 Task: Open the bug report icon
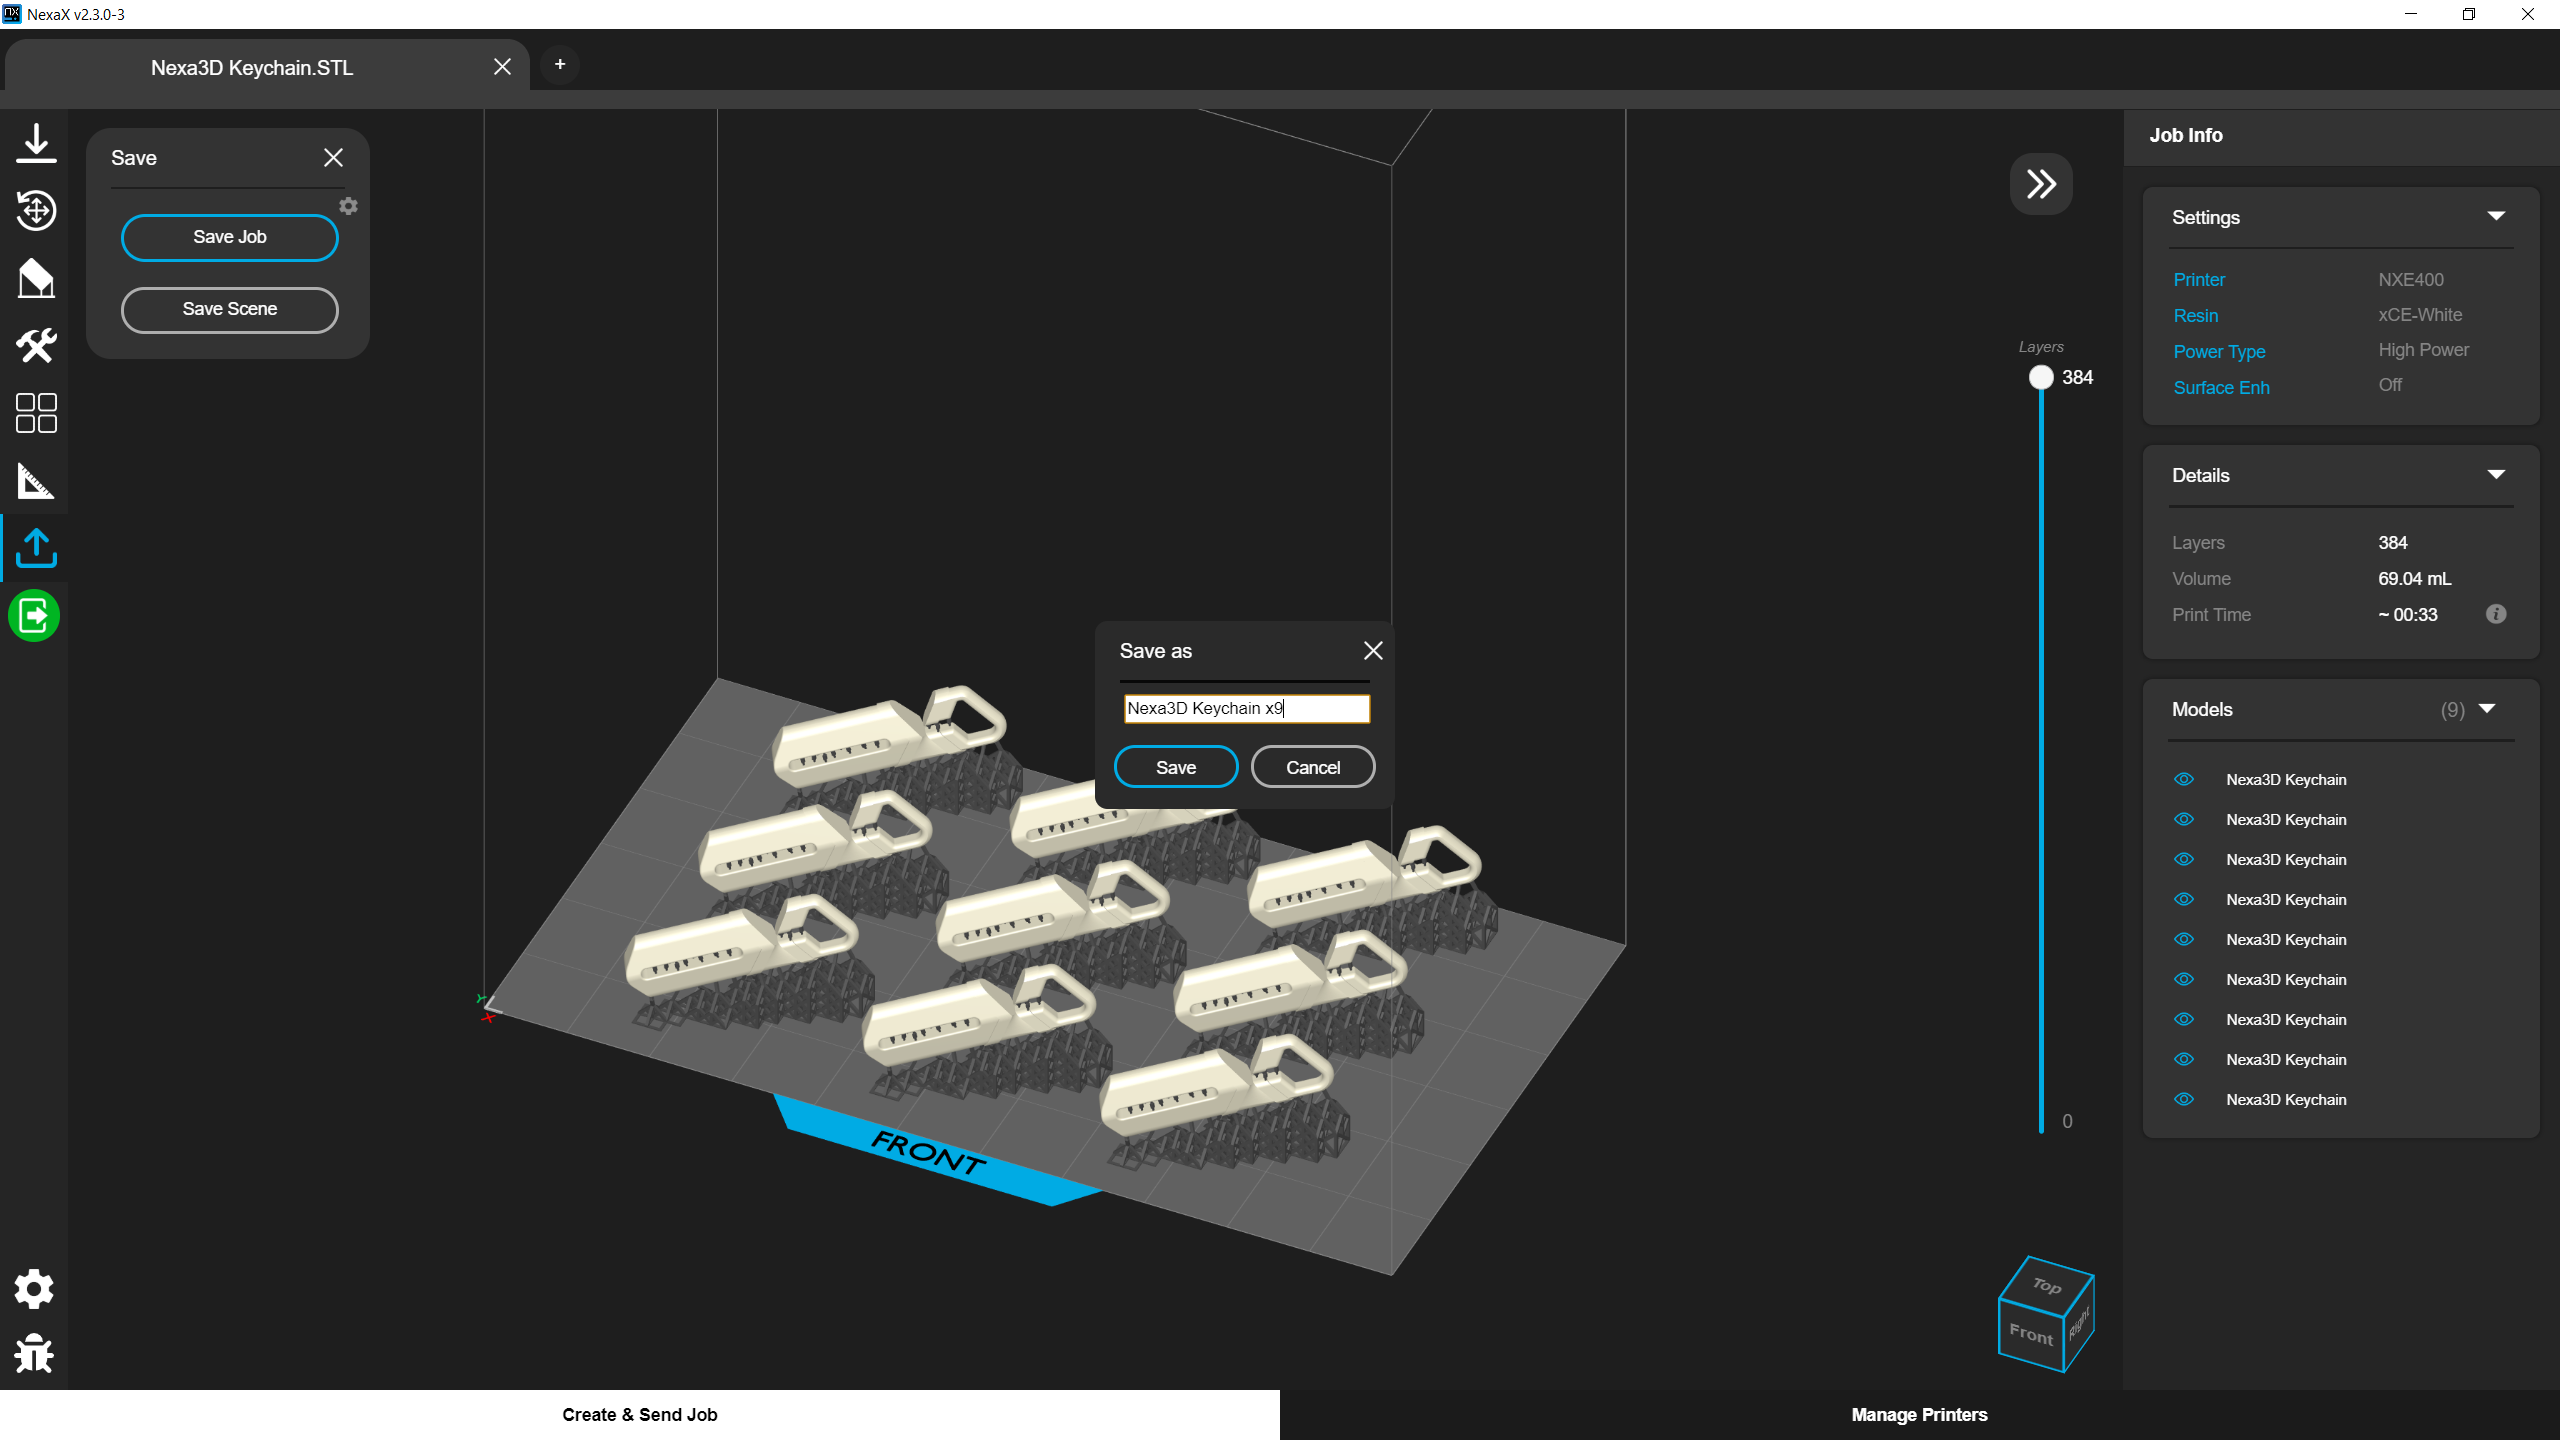coord(34,1354)
